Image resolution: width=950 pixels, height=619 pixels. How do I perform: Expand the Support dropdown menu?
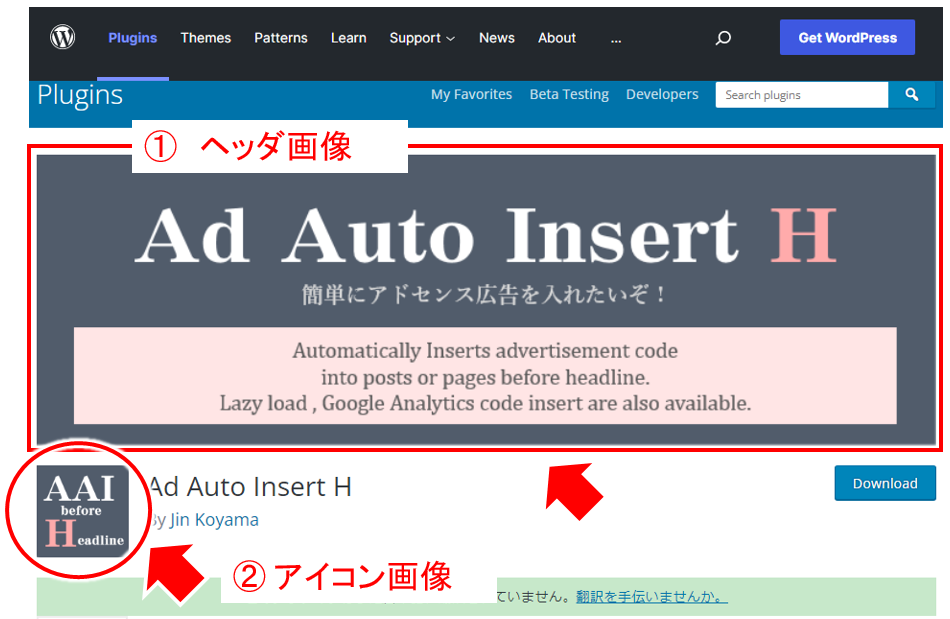pyautogui.click(x=422, y=38)
